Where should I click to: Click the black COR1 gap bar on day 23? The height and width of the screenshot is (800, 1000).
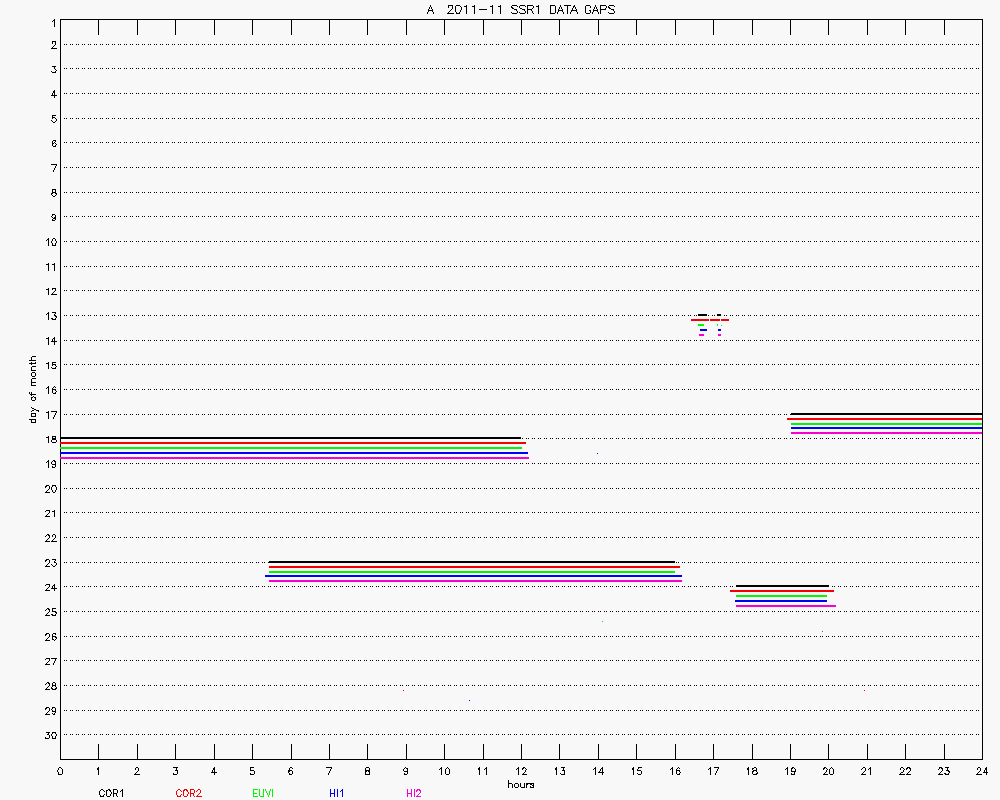[x=471, y=562]
